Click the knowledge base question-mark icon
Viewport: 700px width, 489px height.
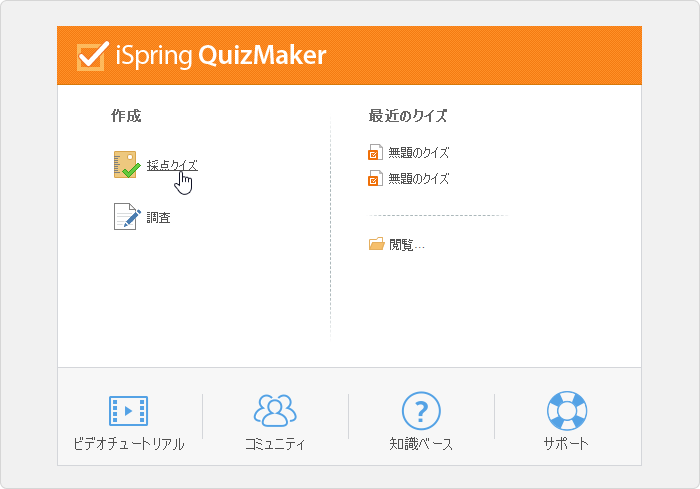[421, 410]
